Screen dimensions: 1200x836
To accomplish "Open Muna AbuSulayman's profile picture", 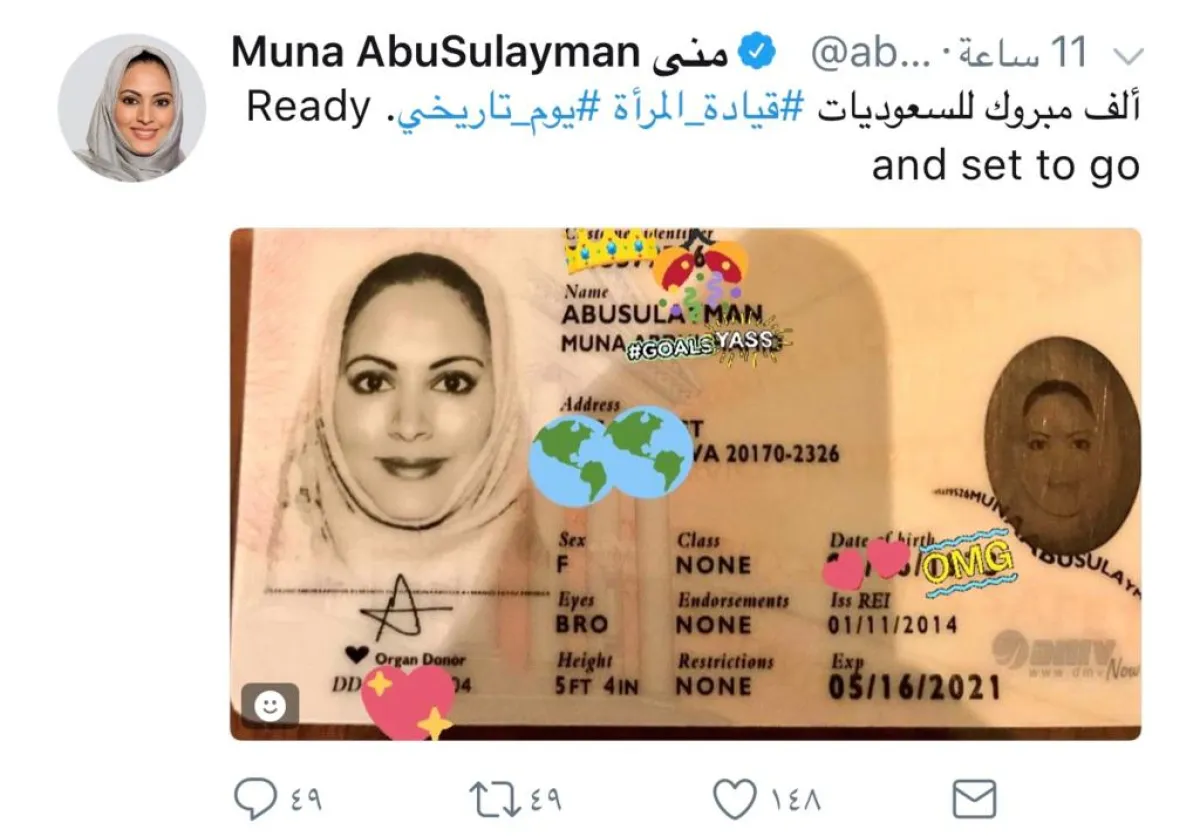I will pyautogui.click(x=132, y=108).
